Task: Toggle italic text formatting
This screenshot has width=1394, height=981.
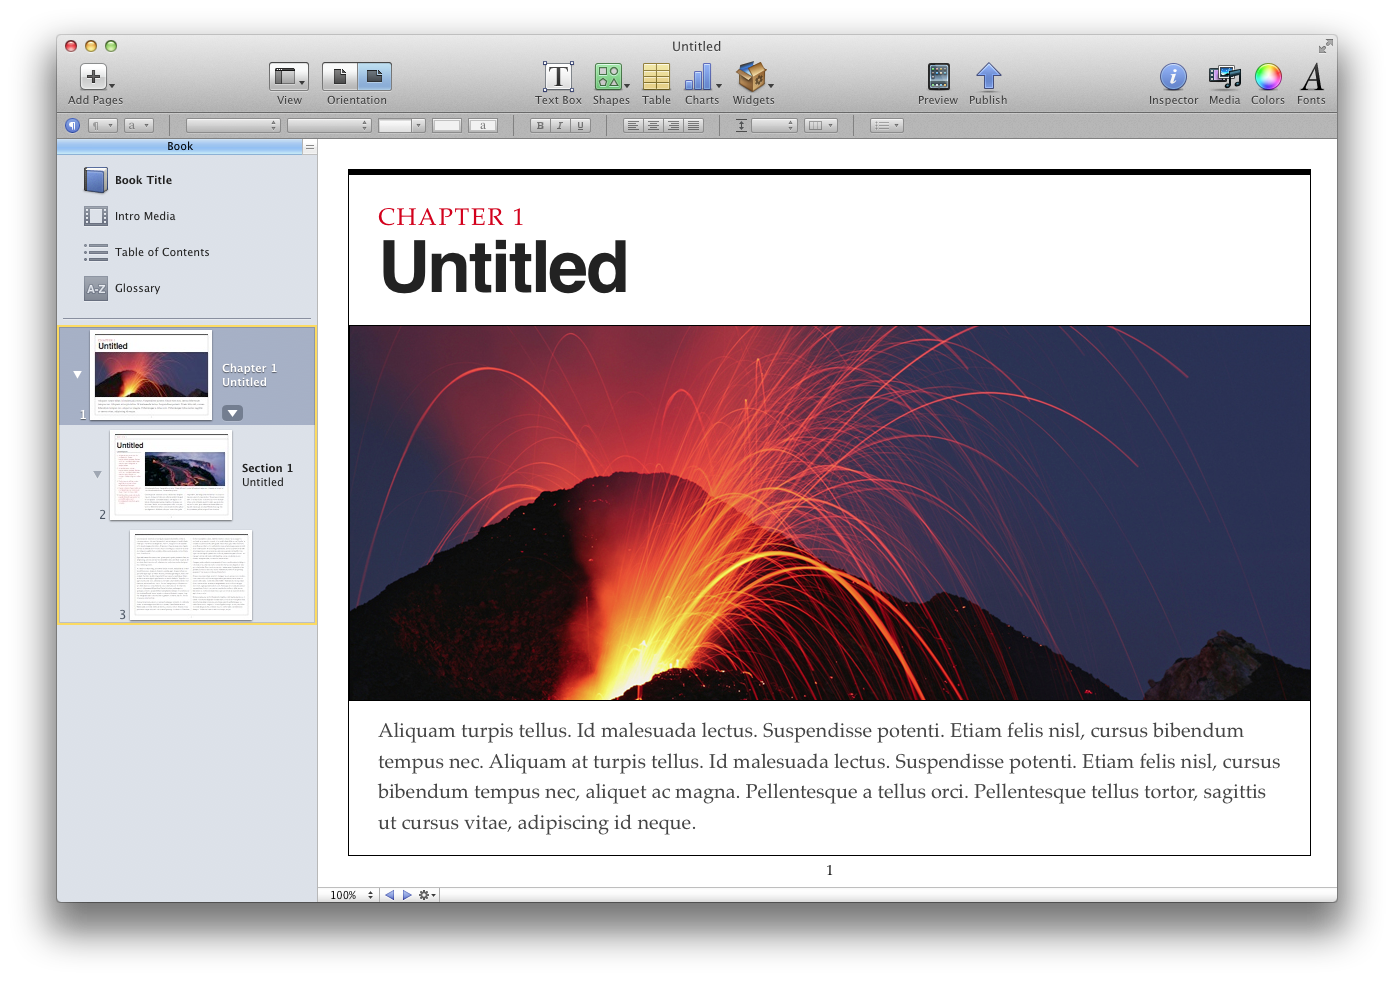Action: point(560,126)
